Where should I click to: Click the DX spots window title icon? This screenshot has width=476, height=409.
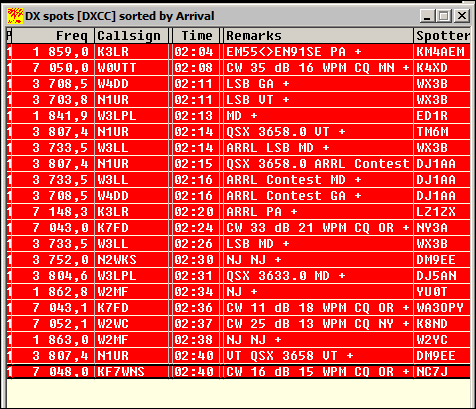15,16
